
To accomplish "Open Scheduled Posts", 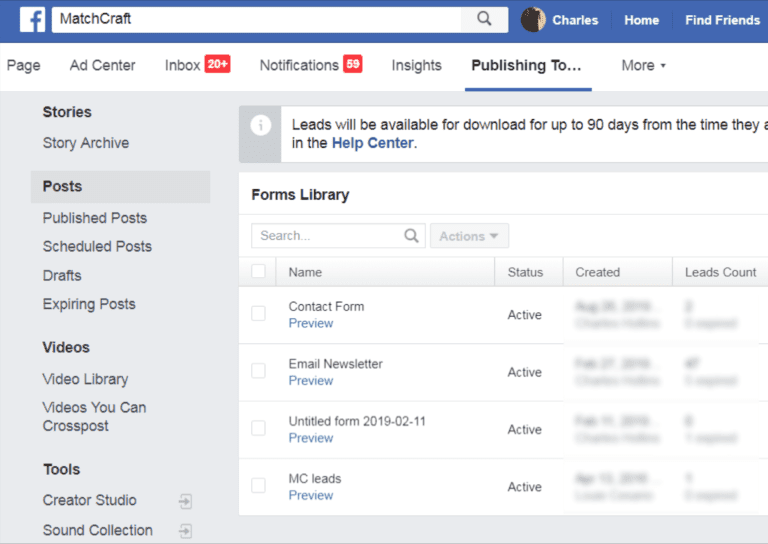I will pos(97,246).
